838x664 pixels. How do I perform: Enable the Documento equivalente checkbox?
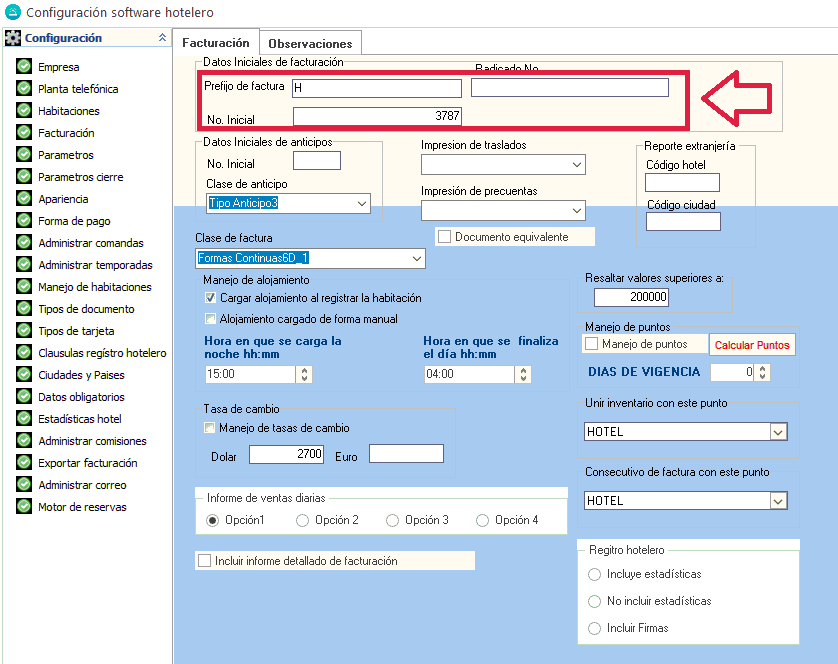pyautogui.click(x=444, y=237)
